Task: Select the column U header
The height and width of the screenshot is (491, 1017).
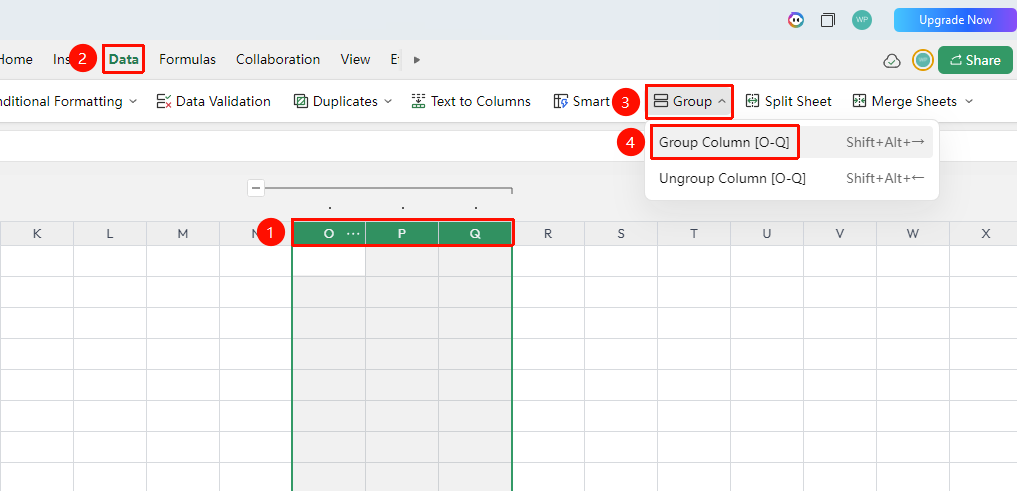Action: click(767, 234)
